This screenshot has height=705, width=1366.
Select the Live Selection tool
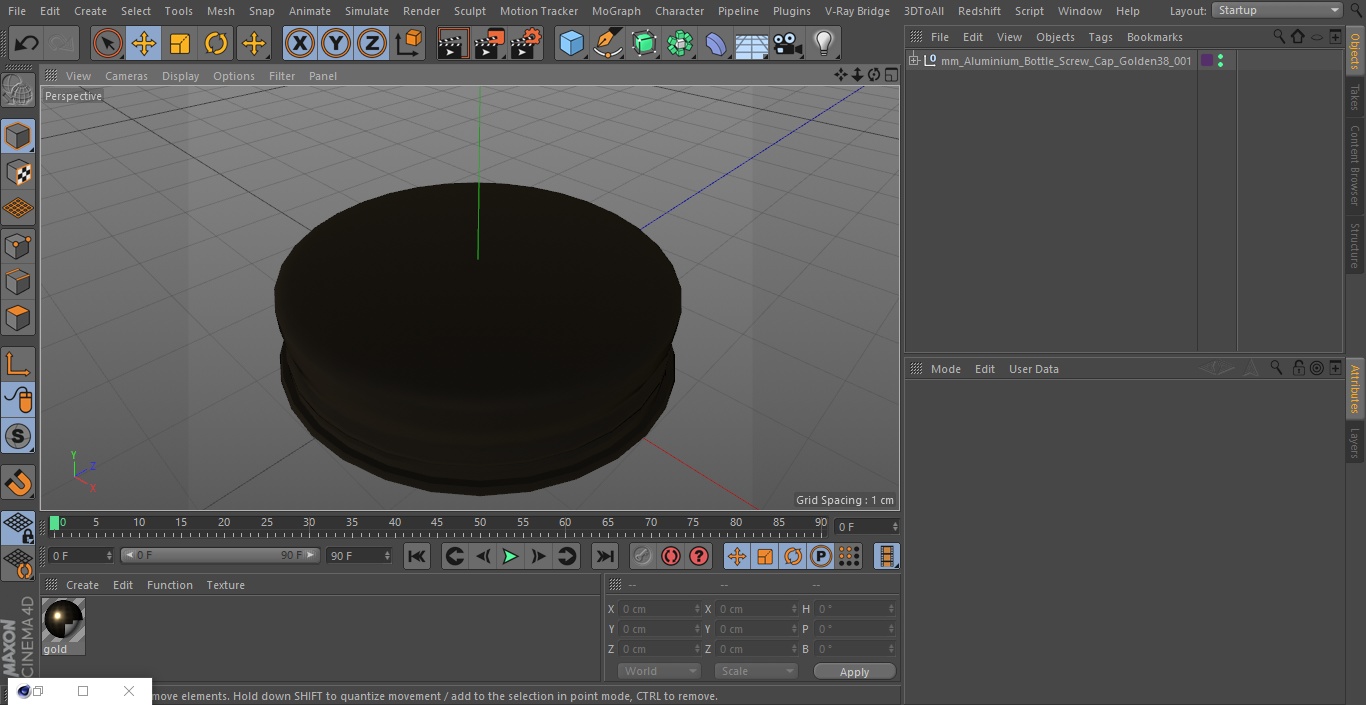click(x=108, y=44)
